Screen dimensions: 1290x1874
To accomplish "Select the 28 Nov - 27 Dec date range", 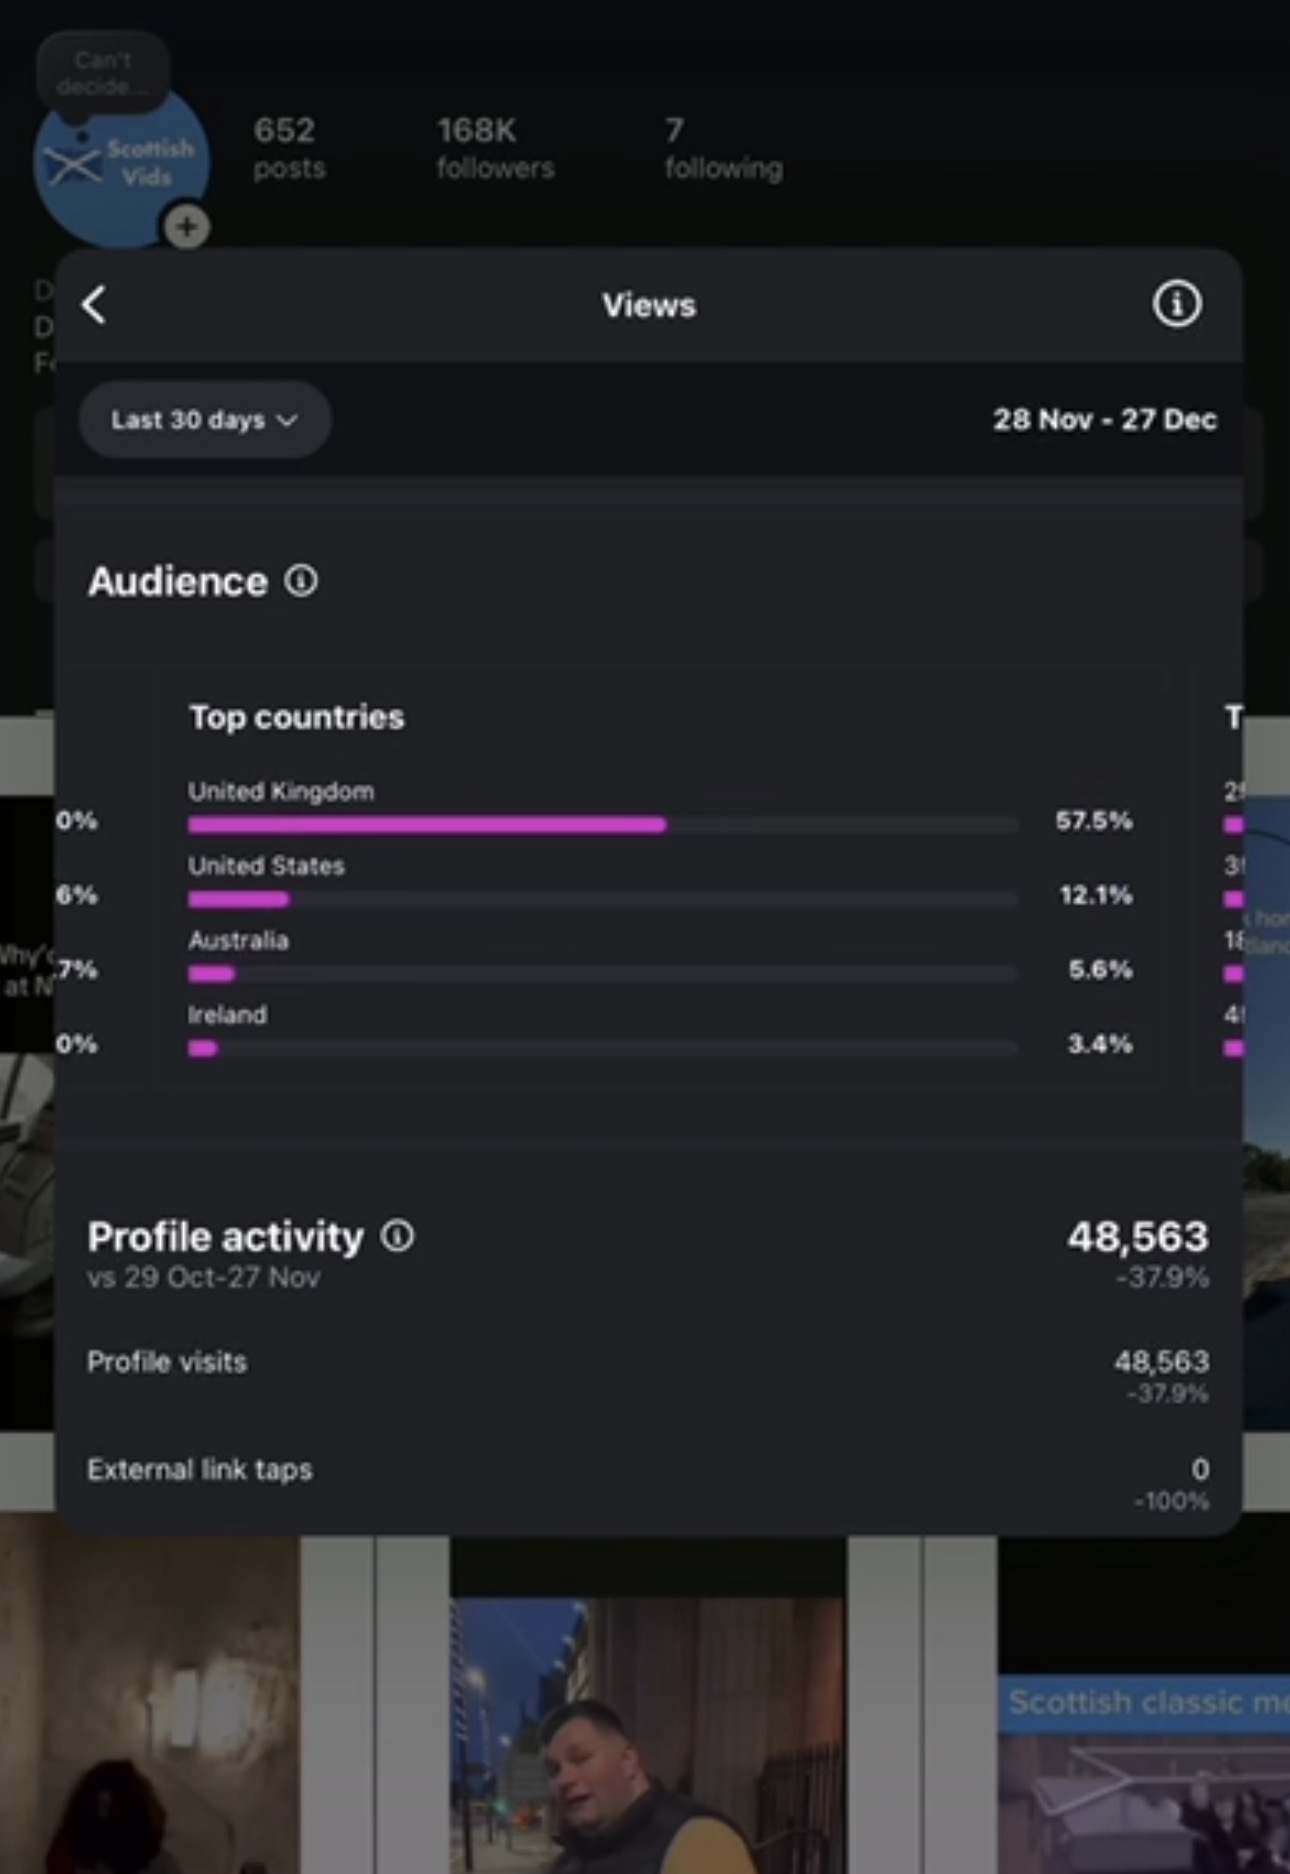I will [1104, 420].
